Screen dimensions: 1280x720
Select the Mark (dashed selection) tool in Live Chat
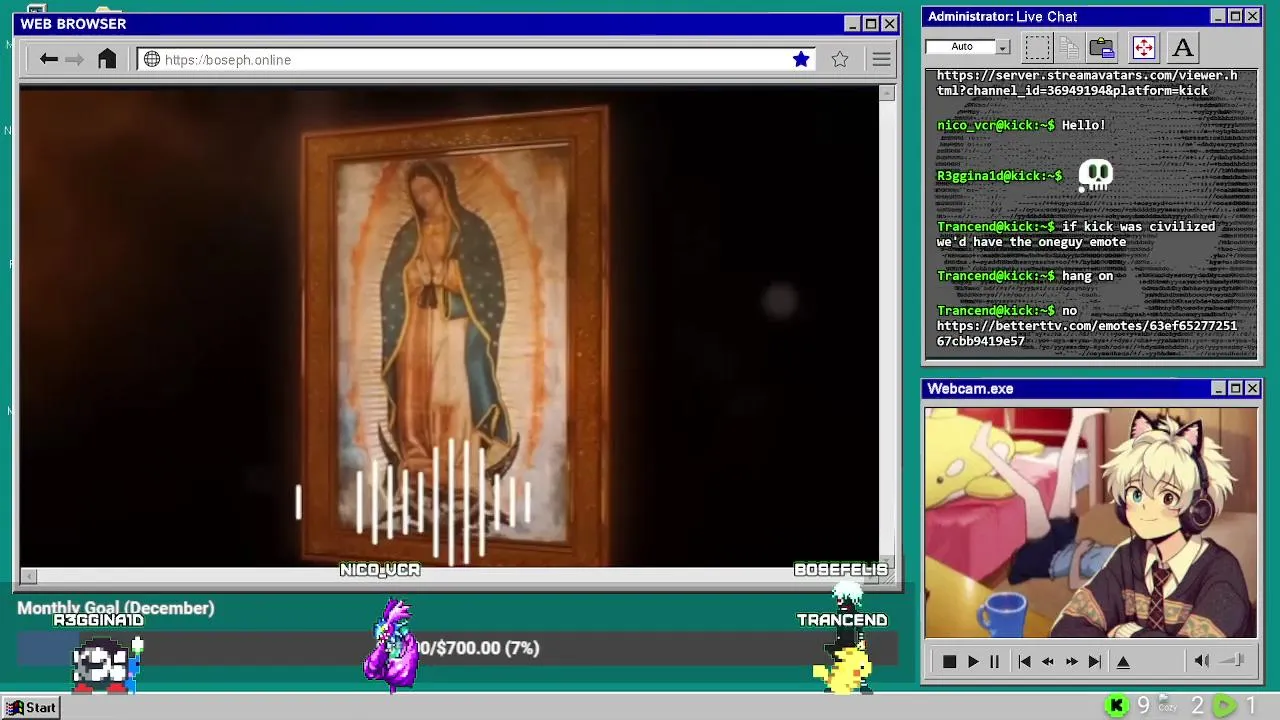(x=1038, y=47)
